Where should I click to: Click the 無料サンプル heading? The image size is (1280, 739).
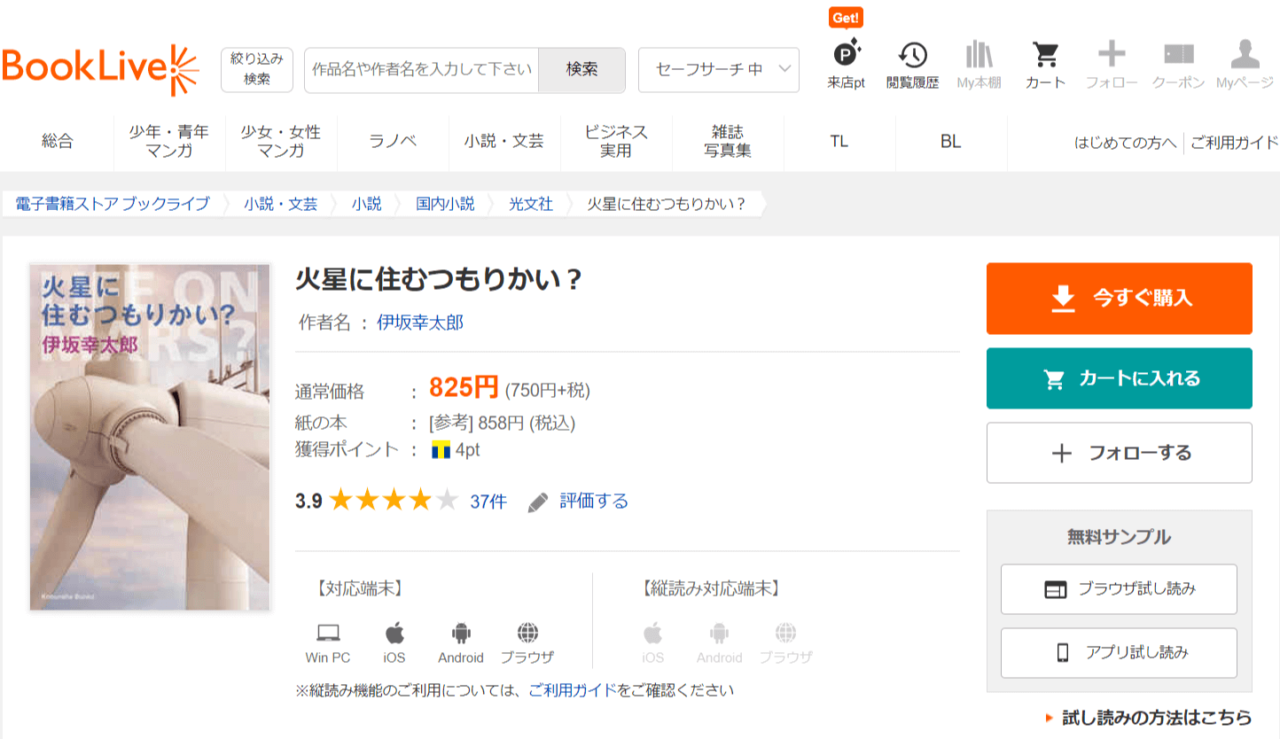(1119, 537)
